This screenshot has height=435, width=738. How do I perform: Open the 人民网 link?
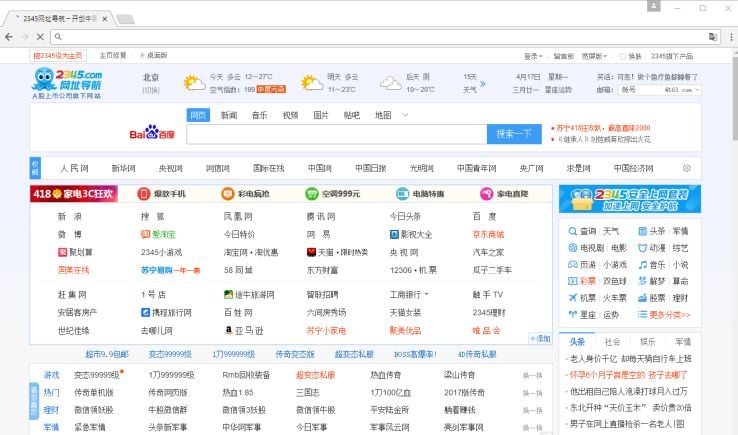[x=74, y=168]
